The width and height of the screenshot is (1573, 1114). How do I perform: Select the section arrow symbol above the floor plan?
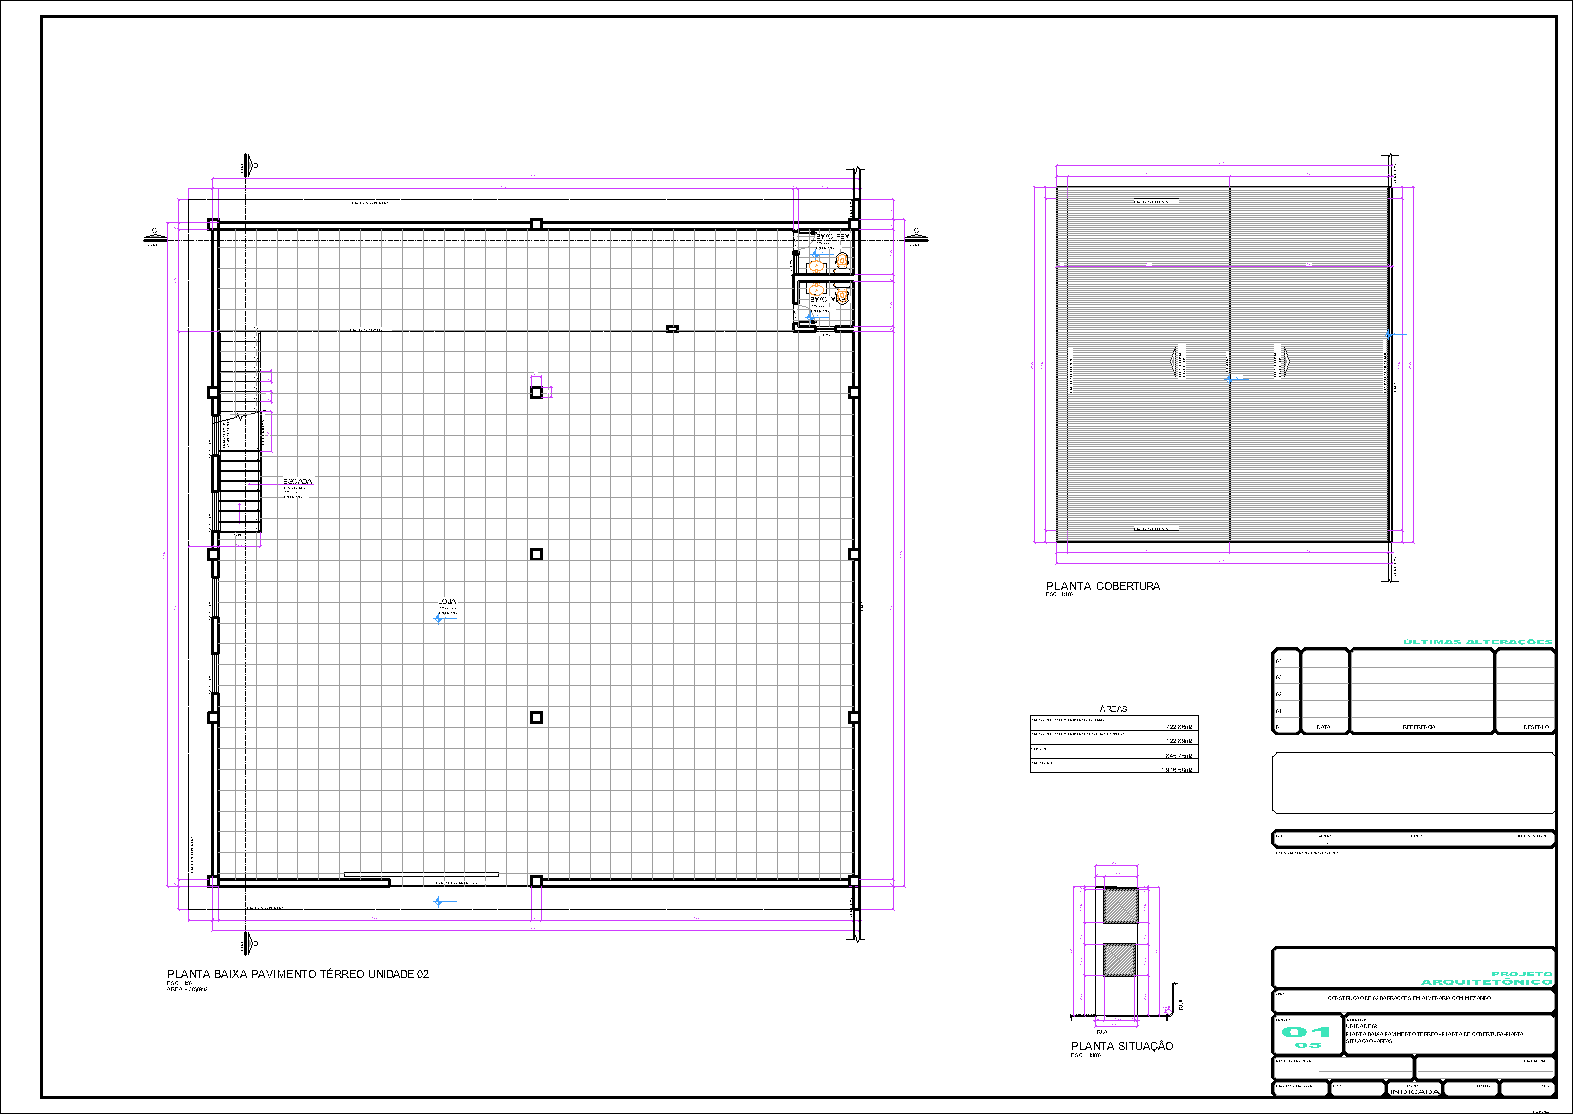pos(248,166)
